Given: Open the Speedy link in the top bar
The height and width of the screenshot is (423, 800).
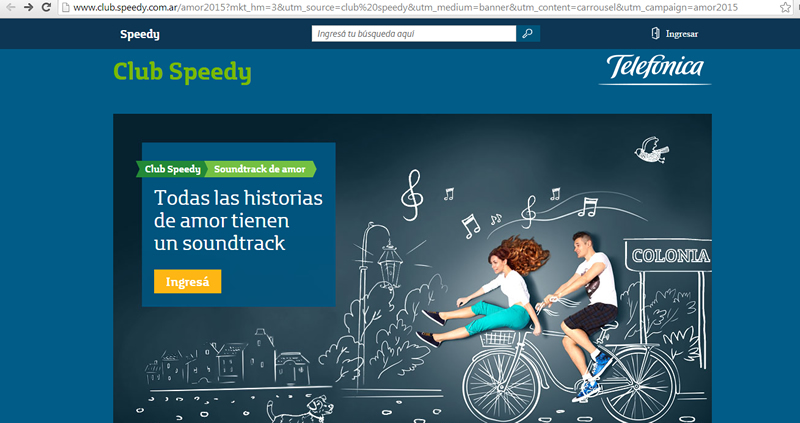Looking at the screenshot, I should pyautogui.click(x=140, y=35).
